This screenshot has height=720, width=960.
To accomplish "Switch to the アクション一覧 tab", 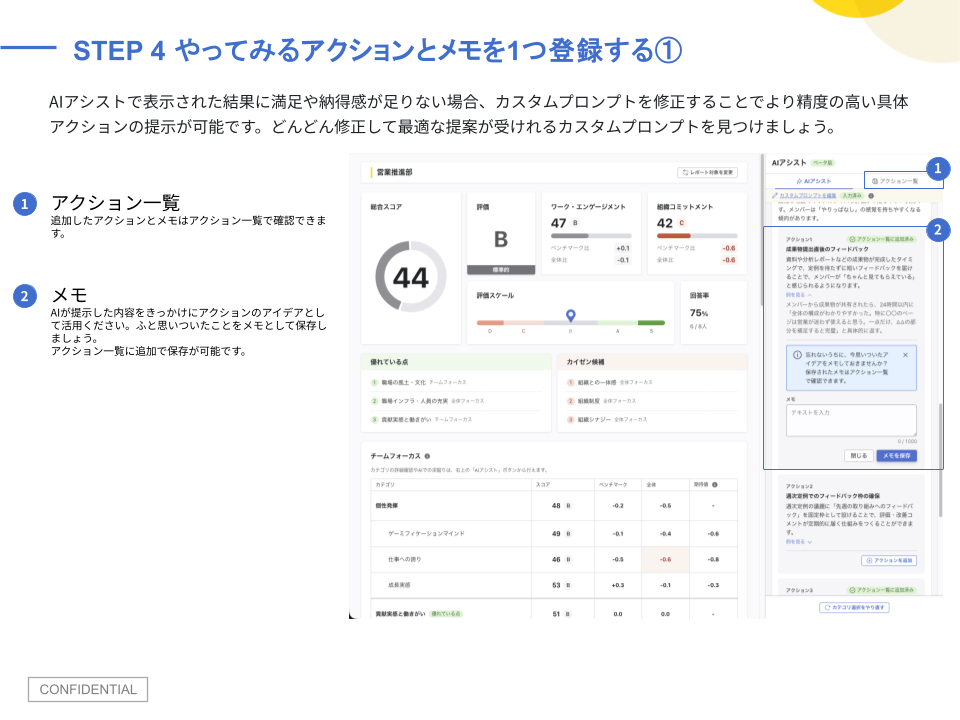I will [x=895, y=181].
